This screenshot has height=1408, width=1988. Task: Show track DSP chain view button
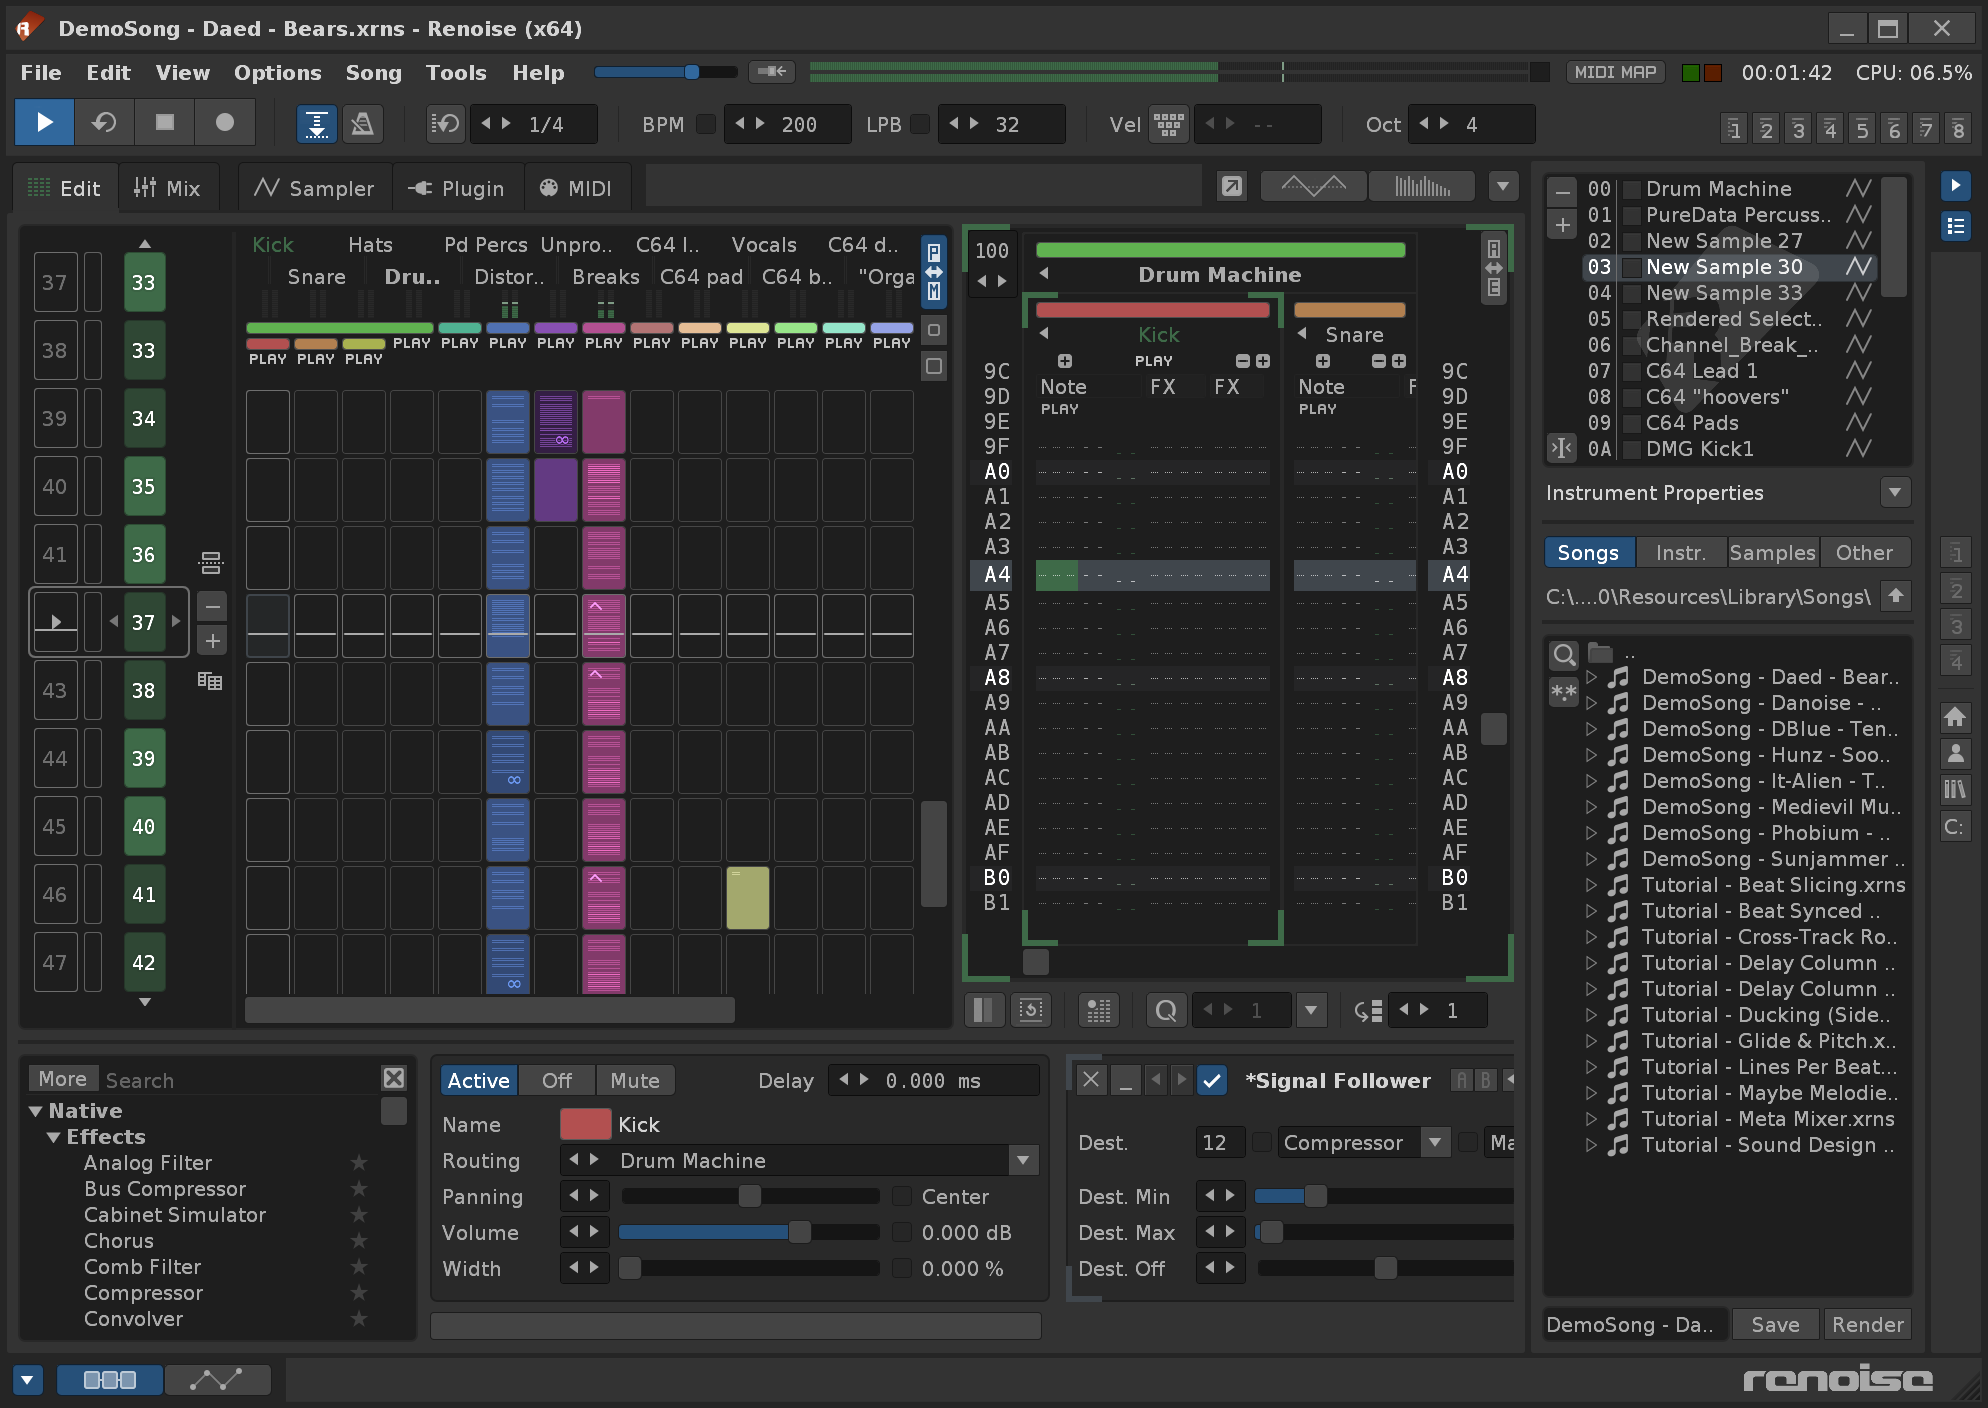coord(110,1380)
